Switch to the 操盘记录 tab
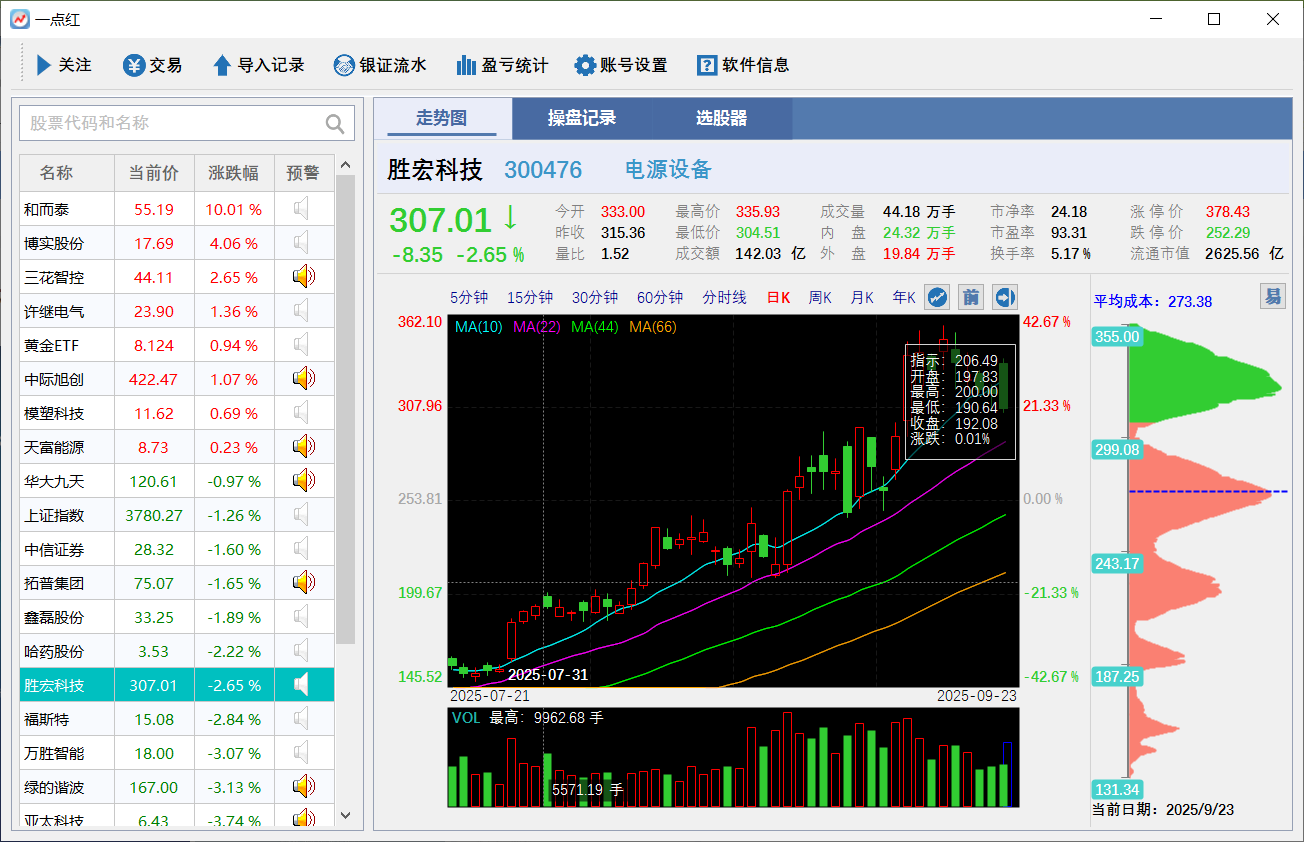Viewport: 1304px width, 842px height. pyautogui.click(x=581, y=118)
